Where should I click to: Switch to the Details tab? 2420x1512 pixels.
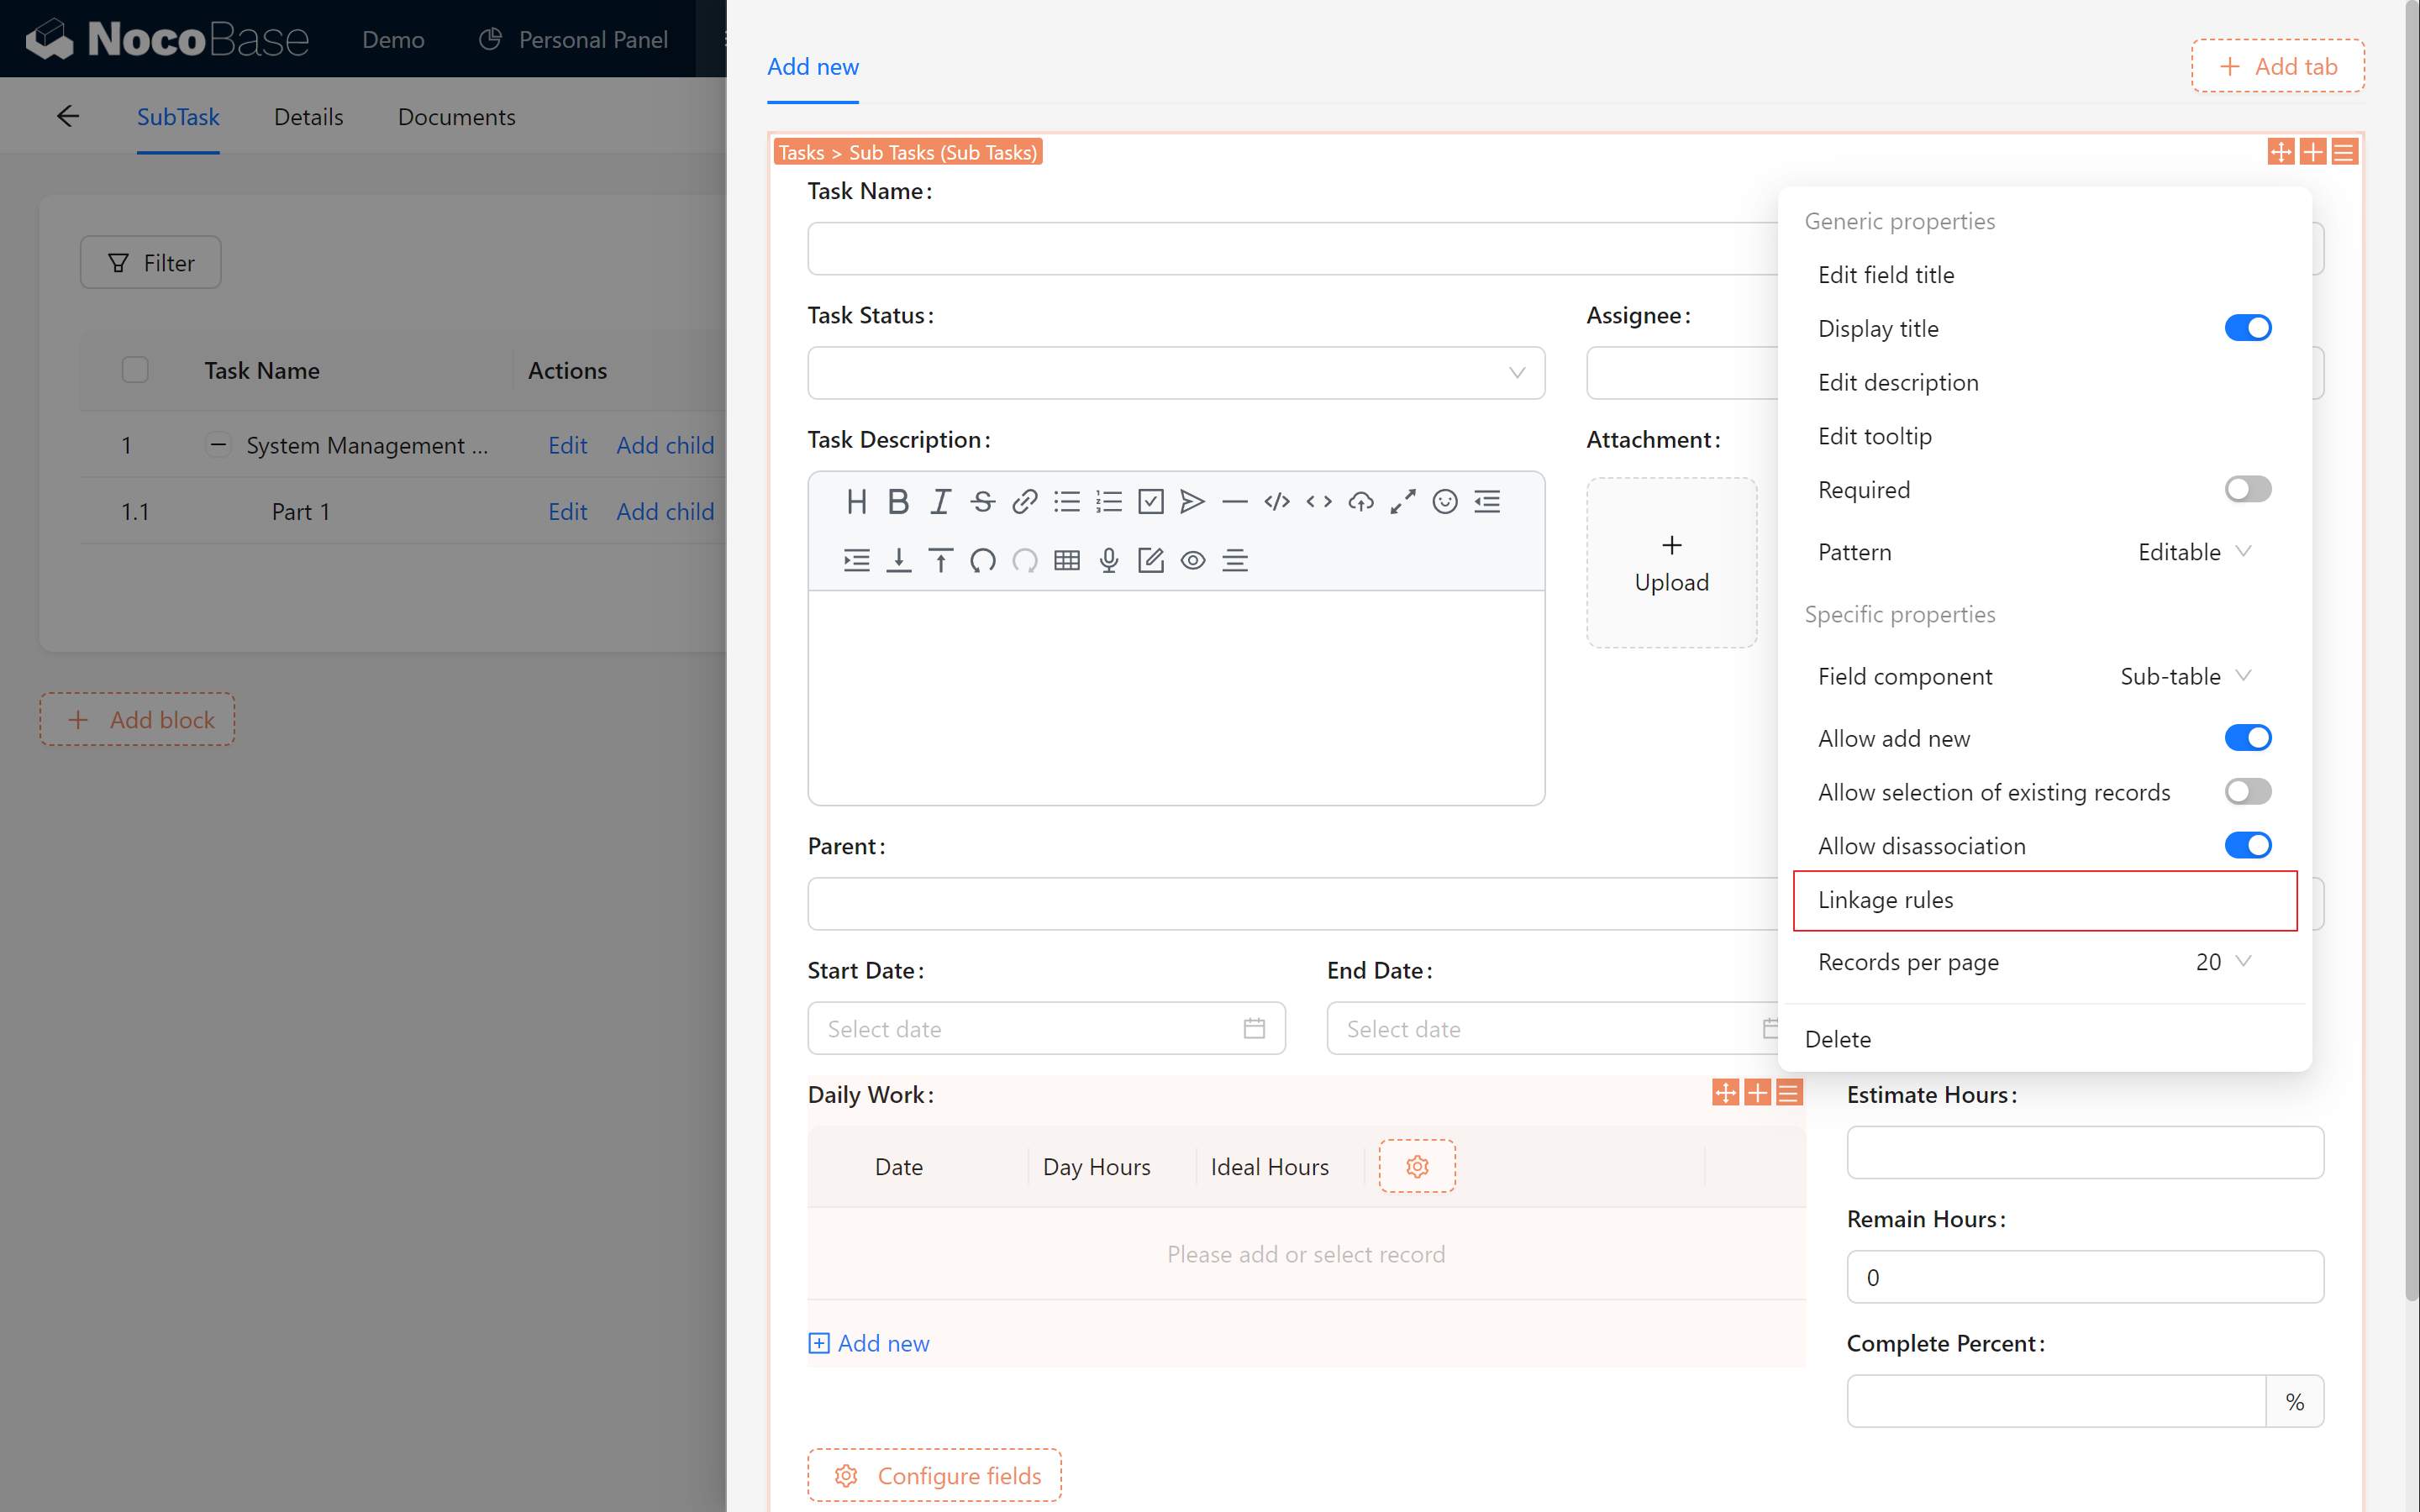pyautogui.click(x=308, y=117)
